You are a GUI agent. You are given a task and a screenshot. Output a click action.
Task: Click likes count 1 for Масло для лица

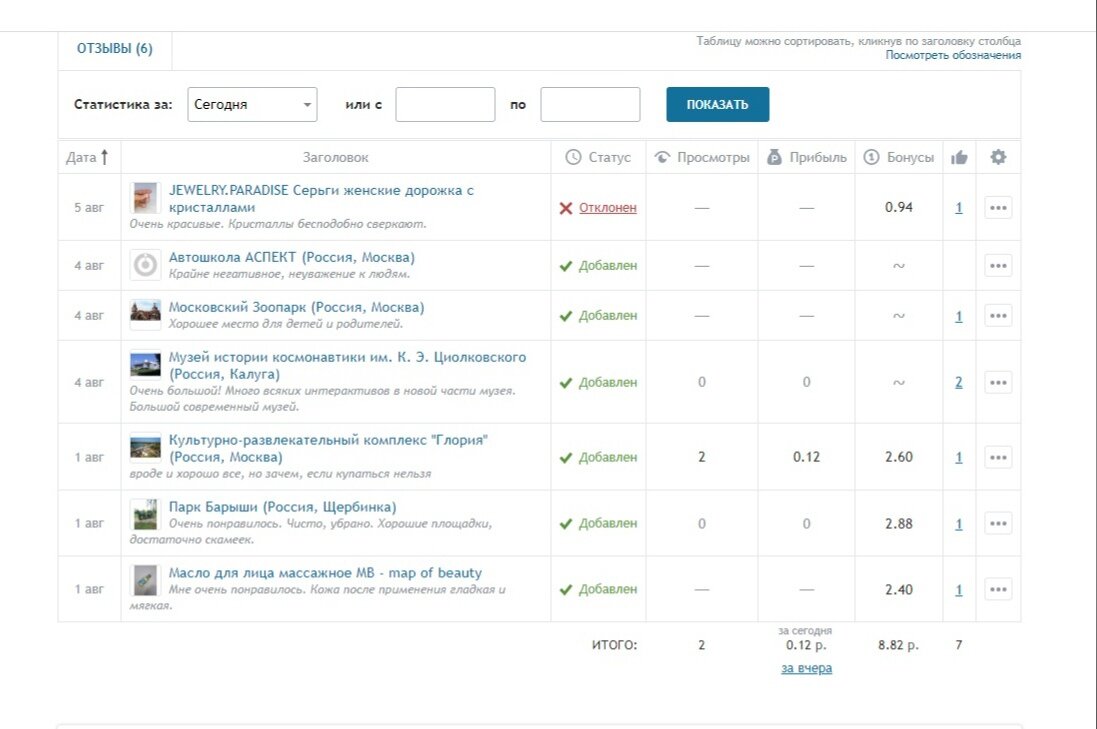958,590
